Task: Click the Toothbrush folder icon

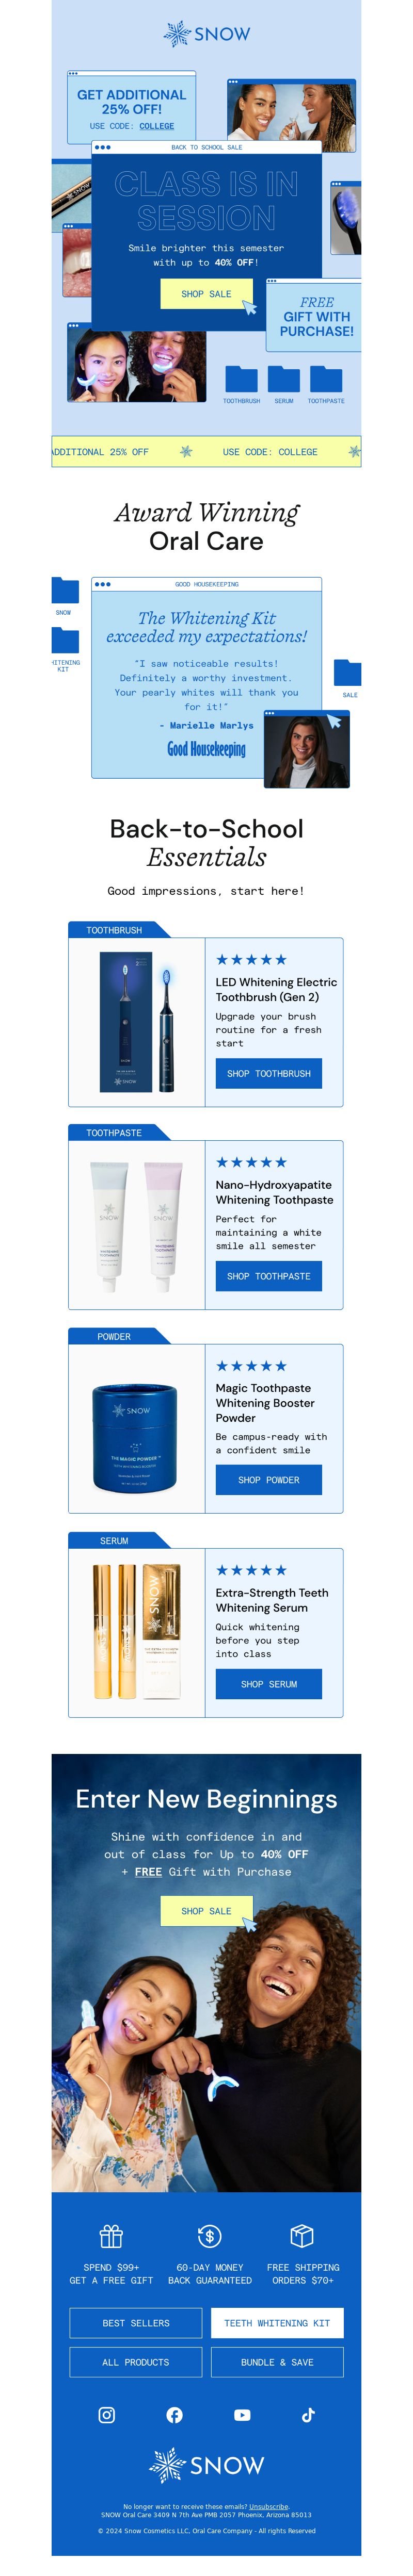Action: click(x=241, y=379)
